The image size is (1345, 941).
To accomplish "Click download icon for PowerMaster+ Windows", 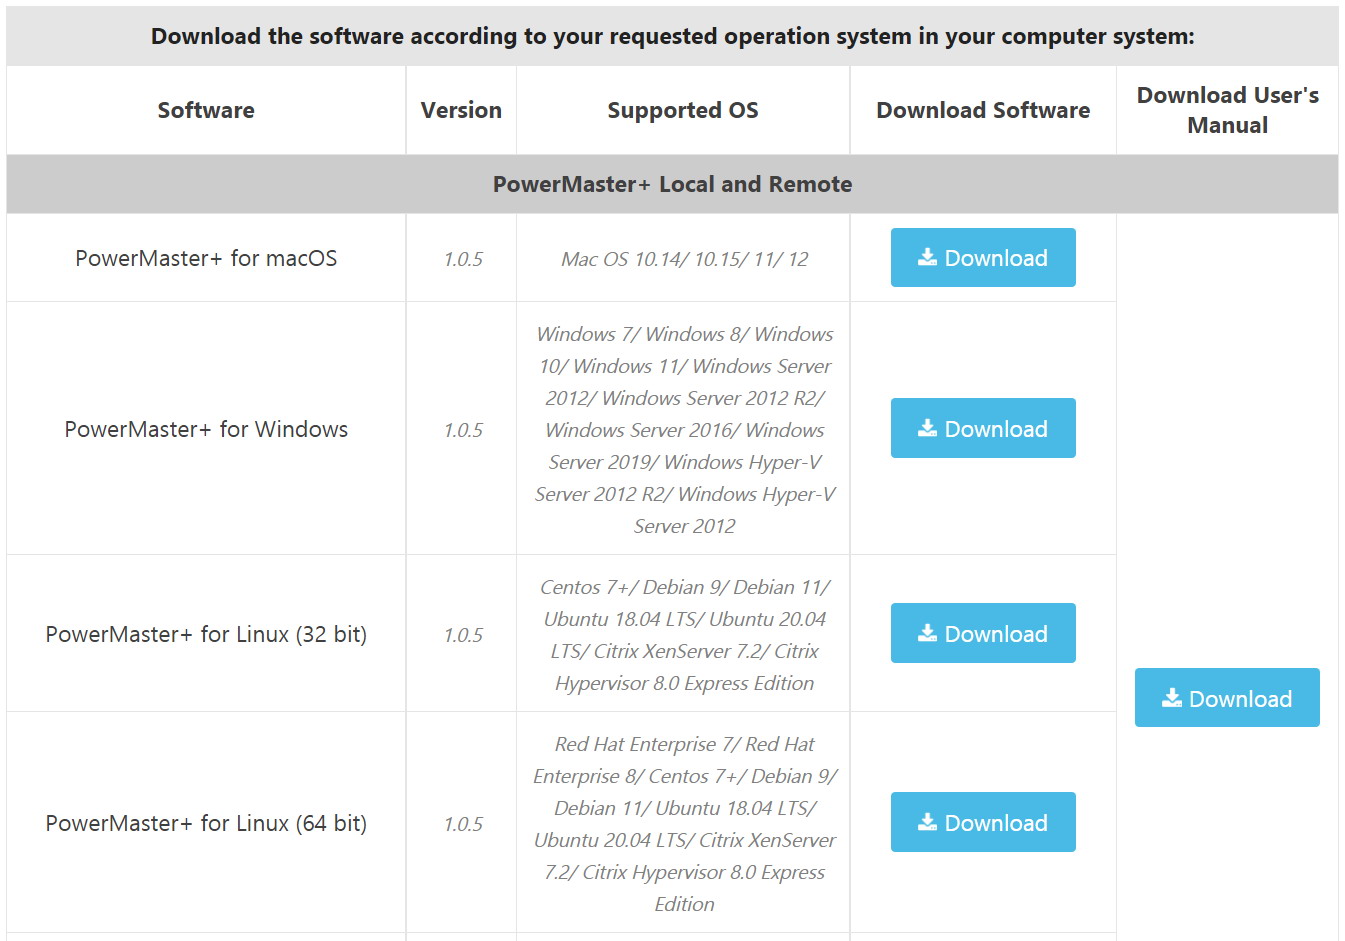I will coord(928,429).
